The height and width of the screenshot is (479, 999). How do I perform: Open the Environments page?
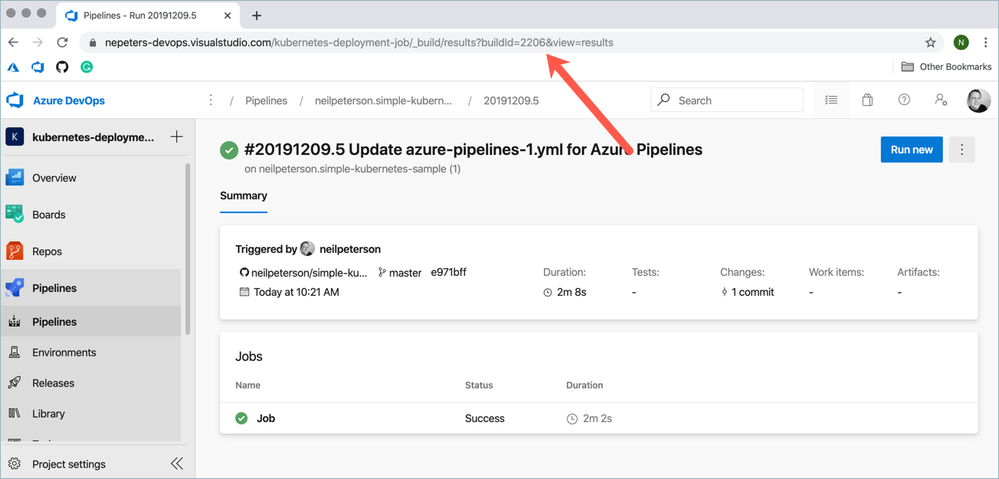(64, 352)
